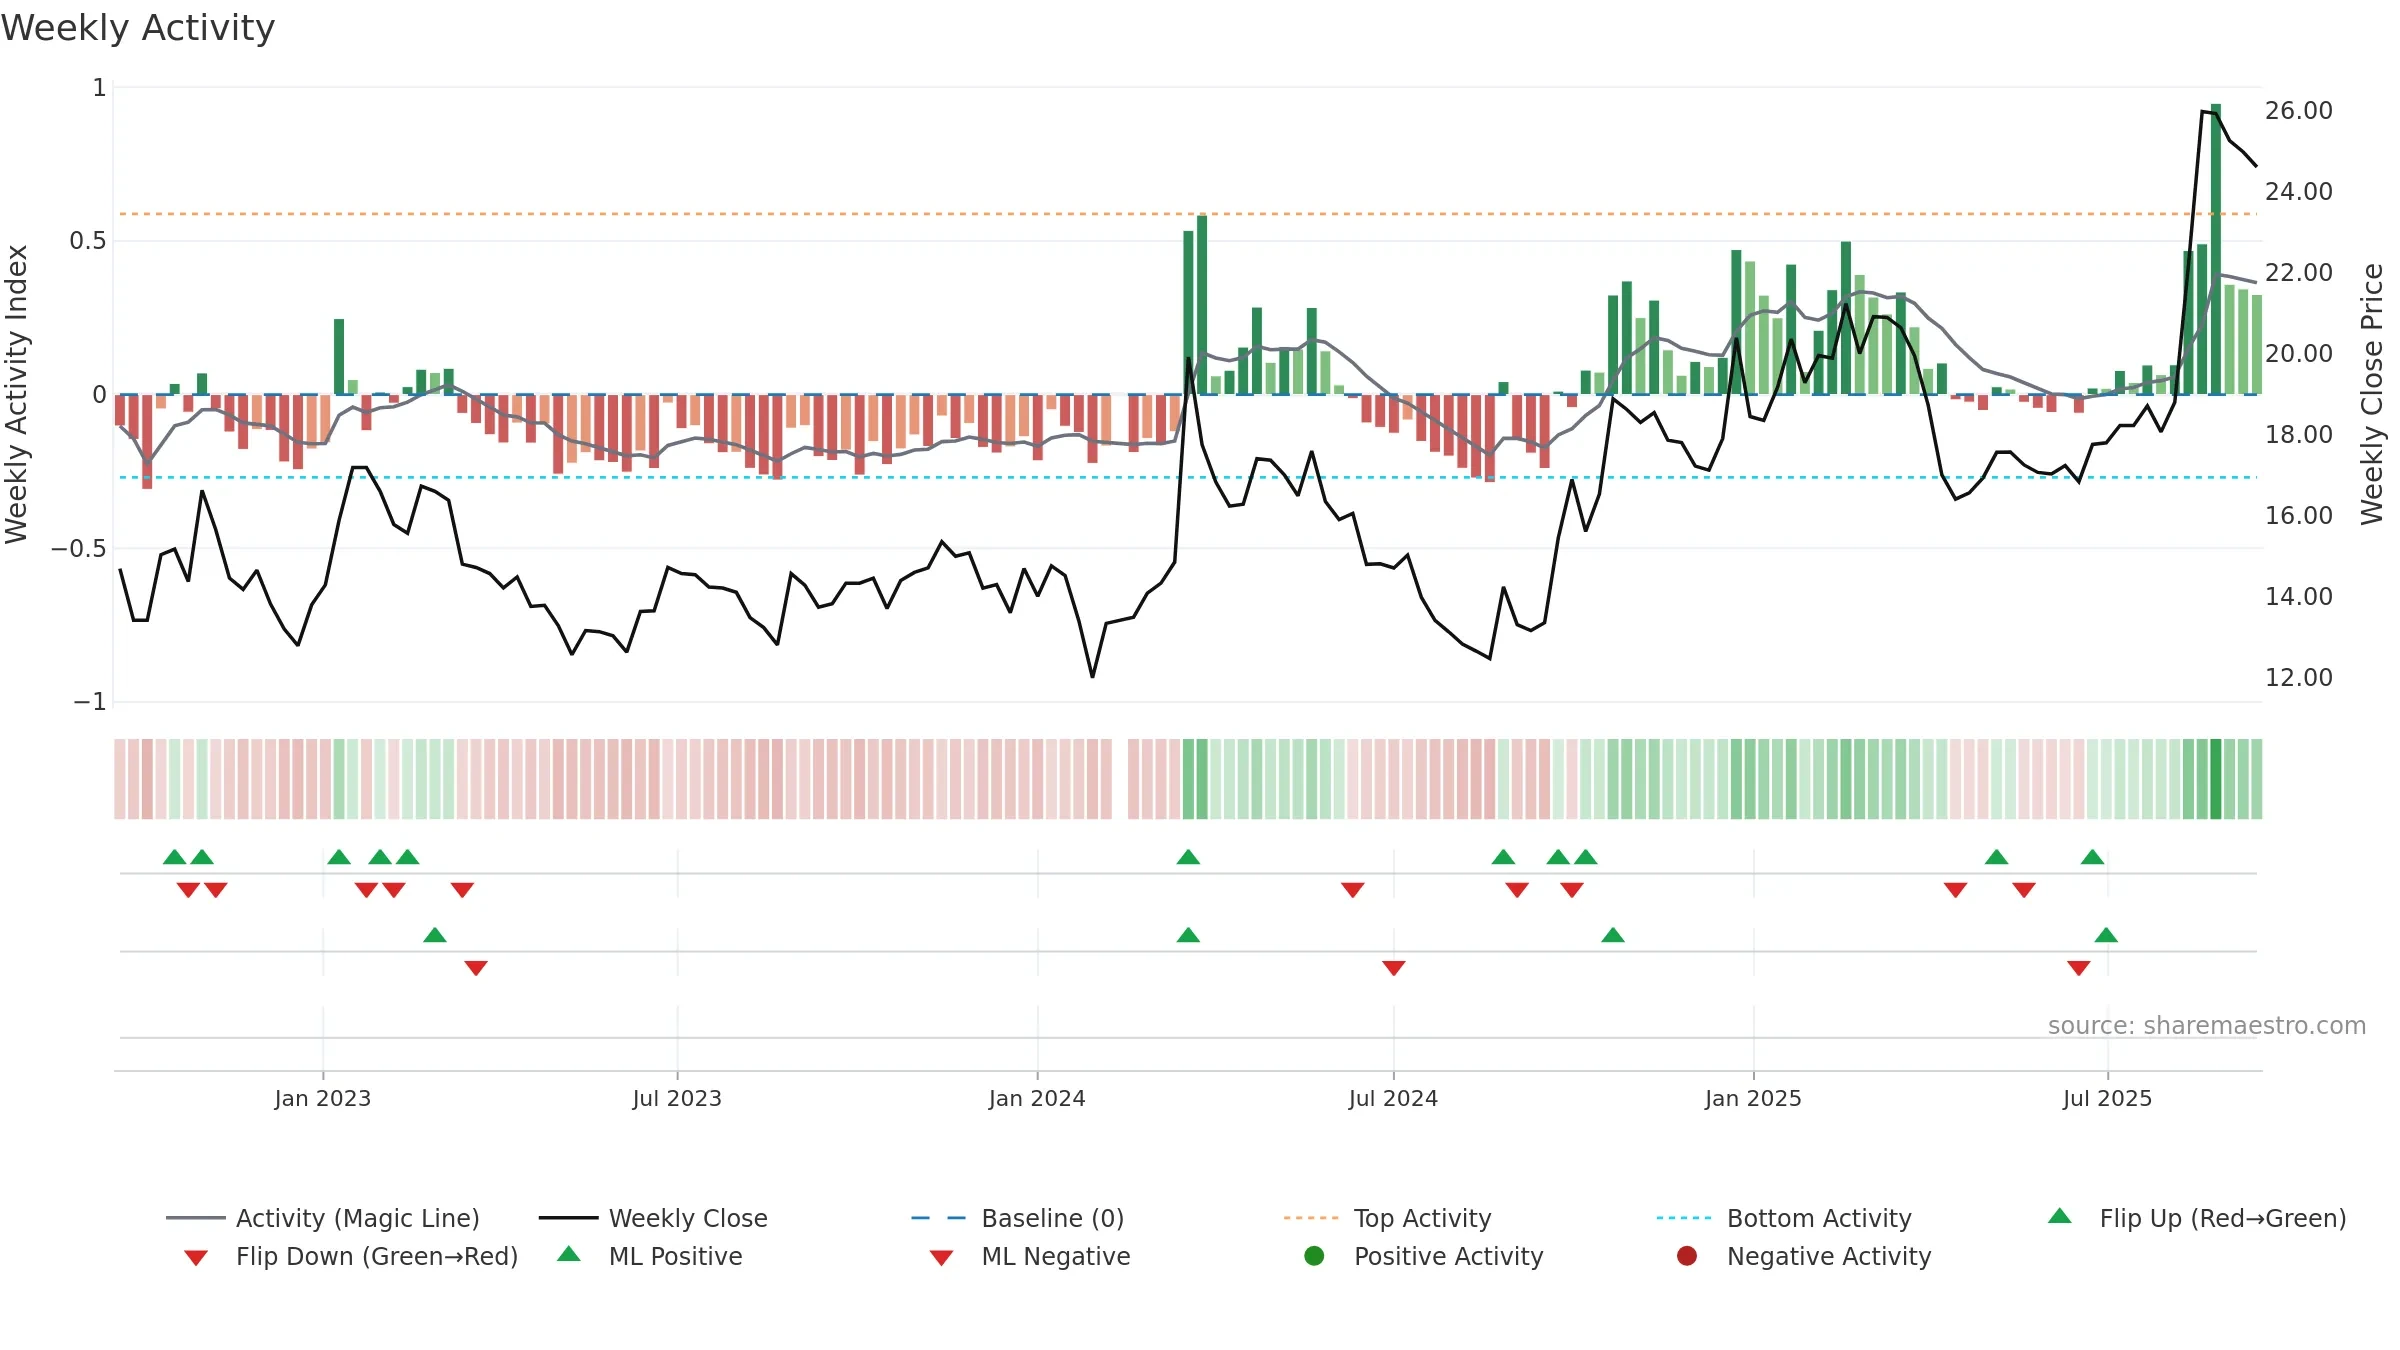Click the blue dashed Baseline legend swatch
The width and height of the screenshot is (2400, 1350).
(939, 1218)
